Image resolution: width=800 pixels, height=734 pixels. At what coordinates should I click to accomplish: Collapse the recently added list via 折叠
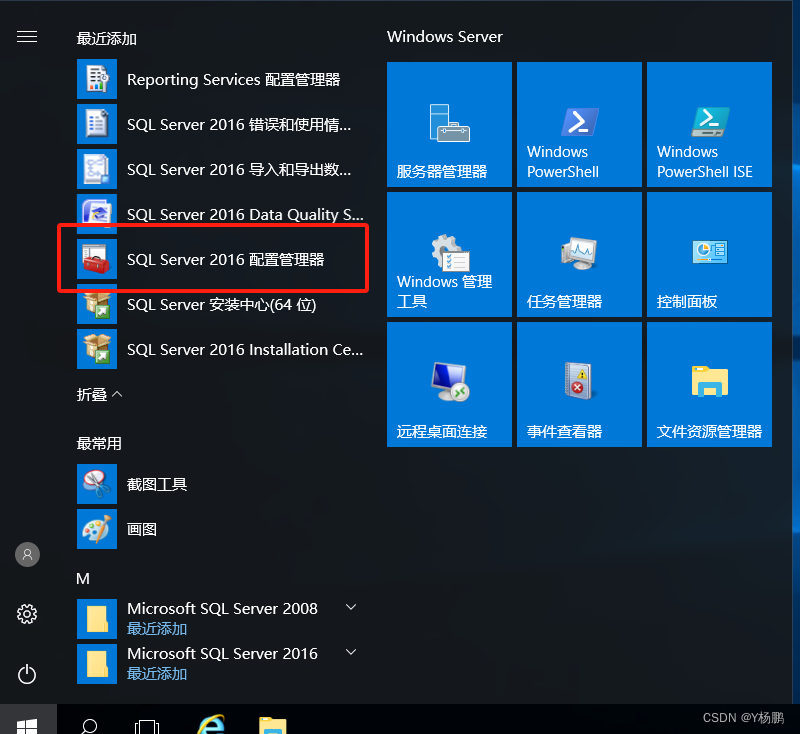pyautogui.click(x=99, y=394)
